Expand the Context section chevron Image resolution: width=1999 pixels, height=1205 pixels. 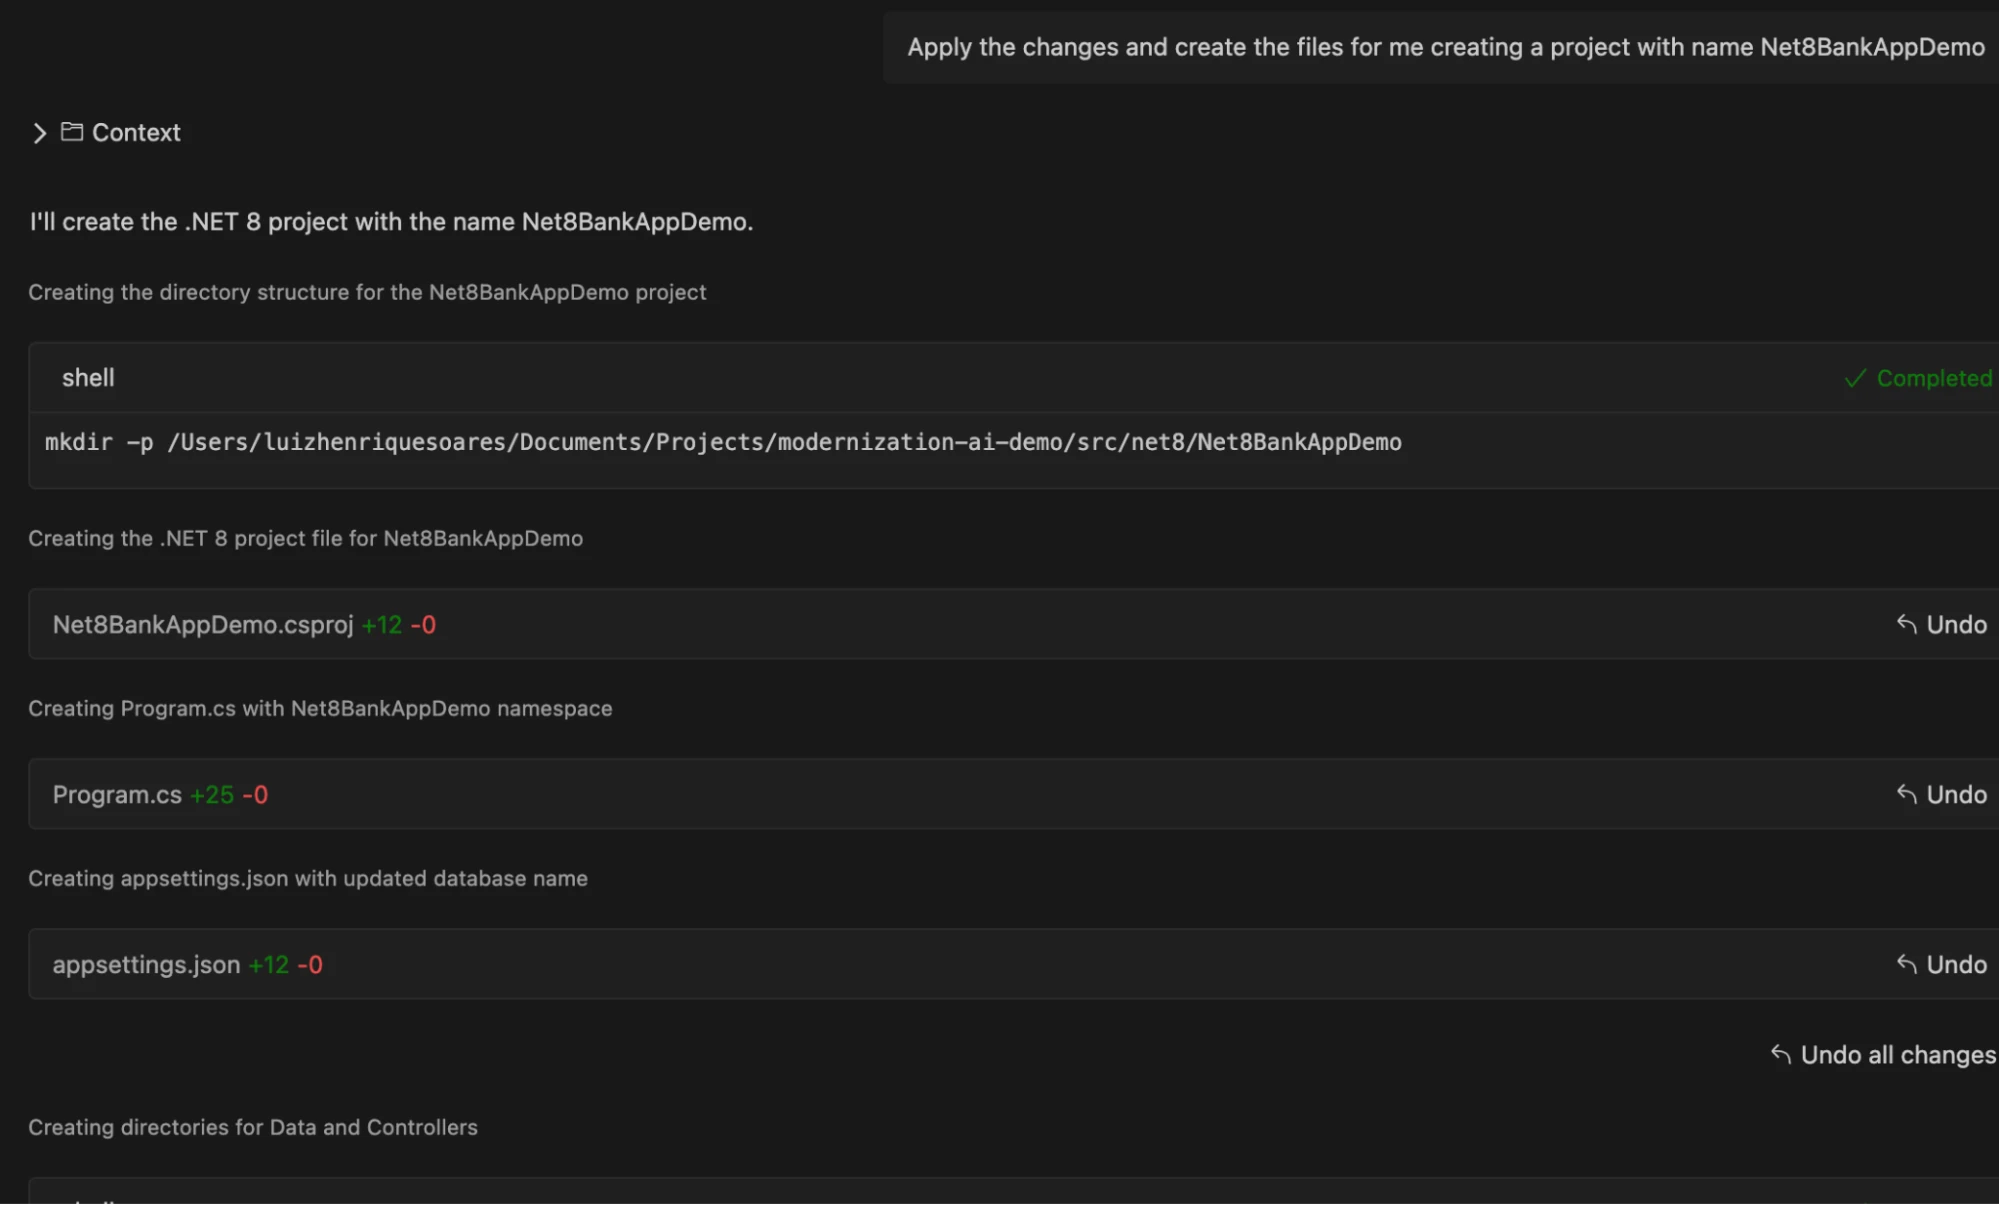(x=39, y=133)
